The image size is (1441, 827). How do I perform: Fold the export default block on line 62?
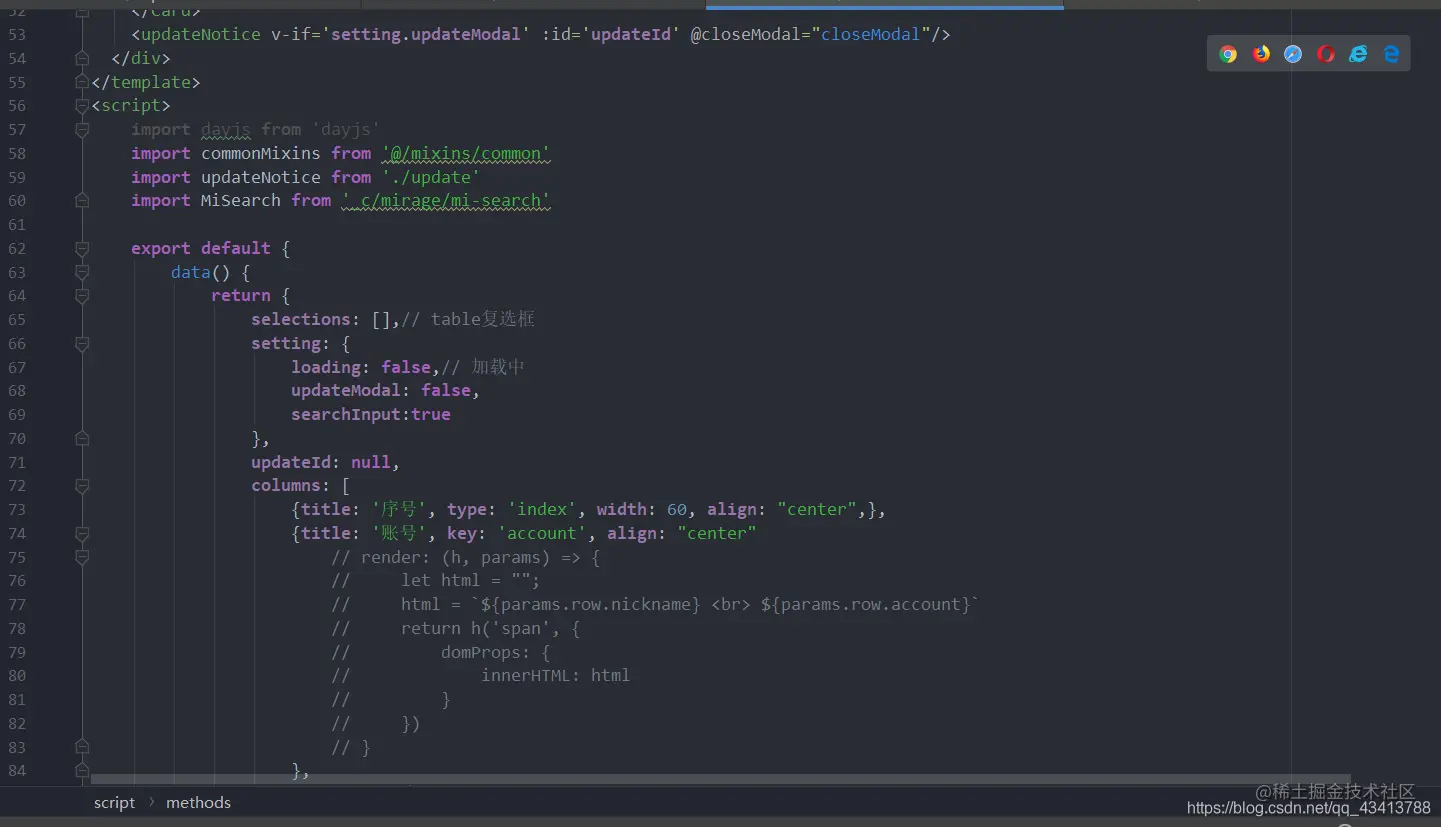coord(82,248)
